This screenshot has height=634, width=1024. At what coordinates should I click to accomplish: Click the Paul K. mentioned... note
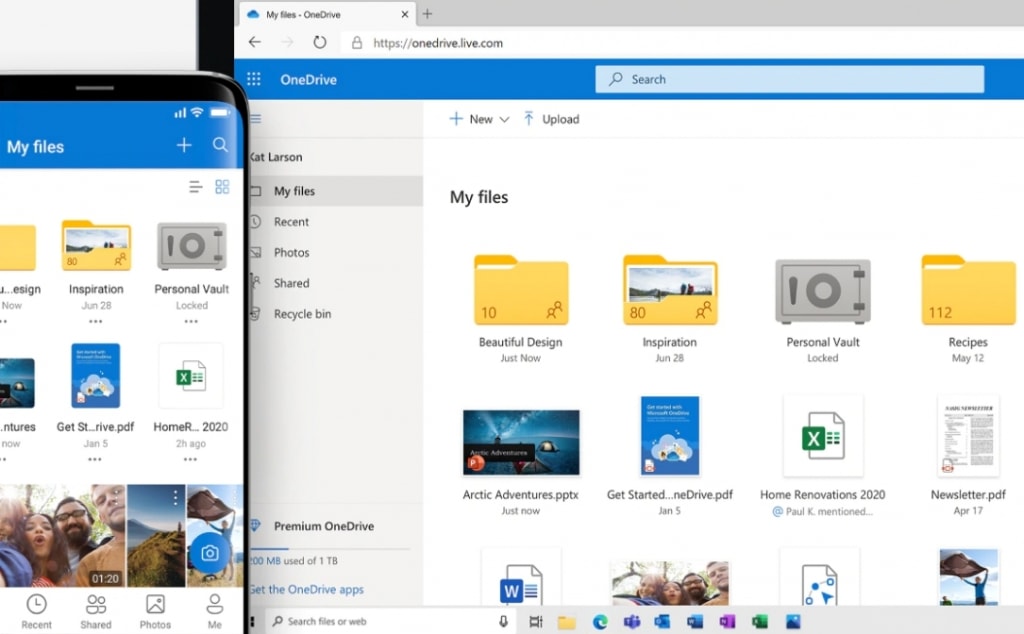click(x=822, y=511)
